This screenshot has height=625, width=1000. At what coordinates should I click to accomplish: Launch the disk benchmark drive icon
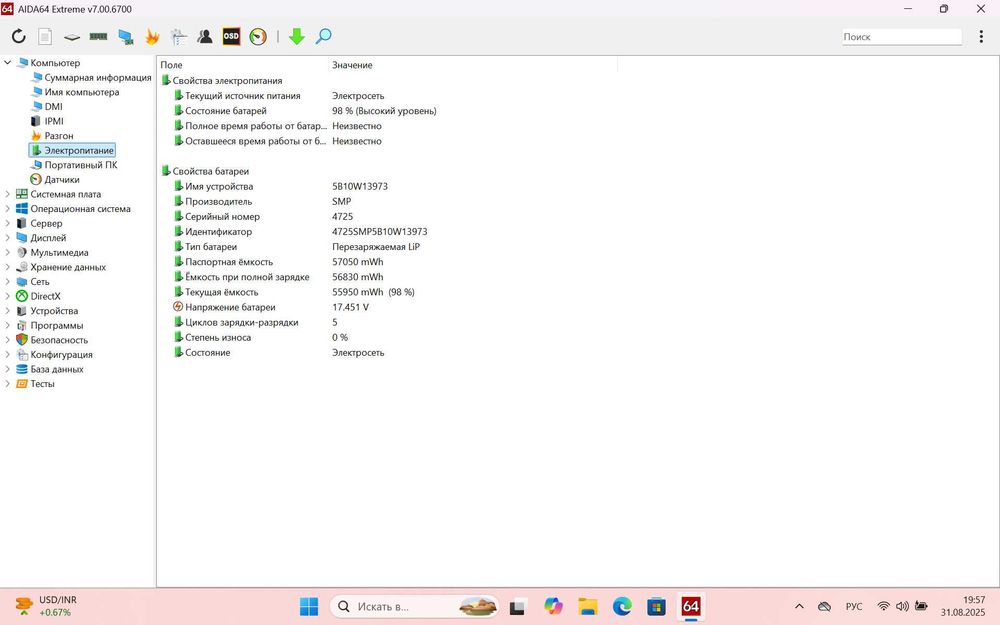(71, 37)
